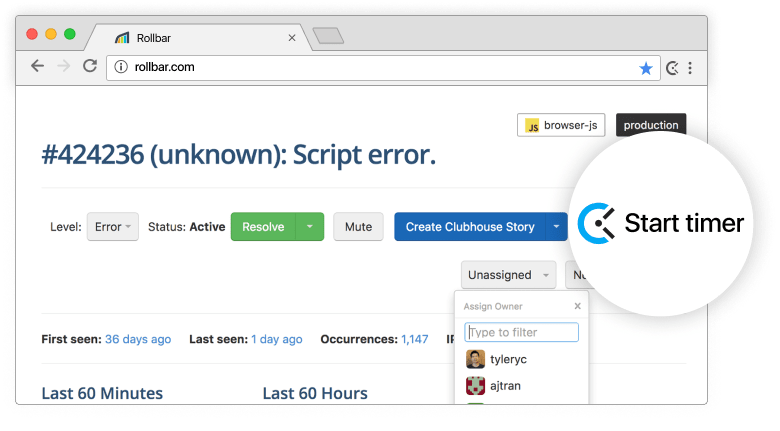The width and height of the screenshot is (780, 431).
Task: Click the Start timer Clockify button
Action: [661, 223]
